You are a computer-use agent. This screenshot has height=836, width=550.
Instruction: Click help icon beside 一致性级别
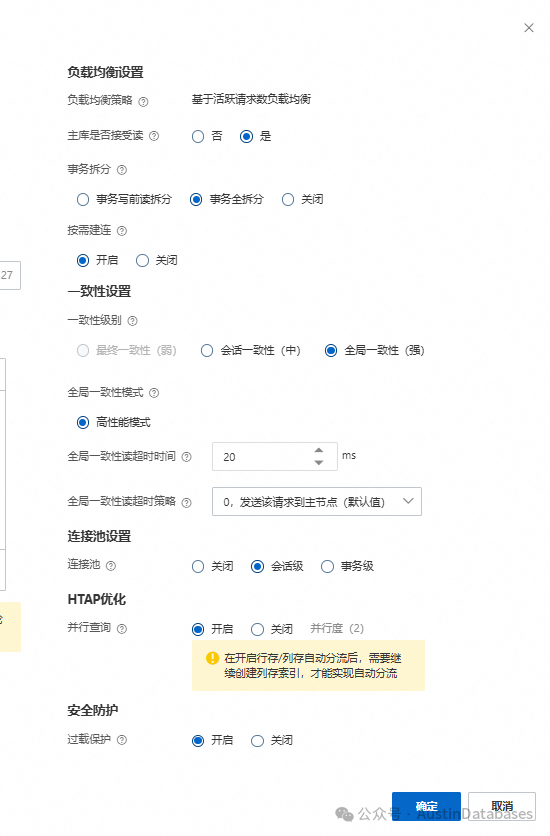click(x=133, y=320)
